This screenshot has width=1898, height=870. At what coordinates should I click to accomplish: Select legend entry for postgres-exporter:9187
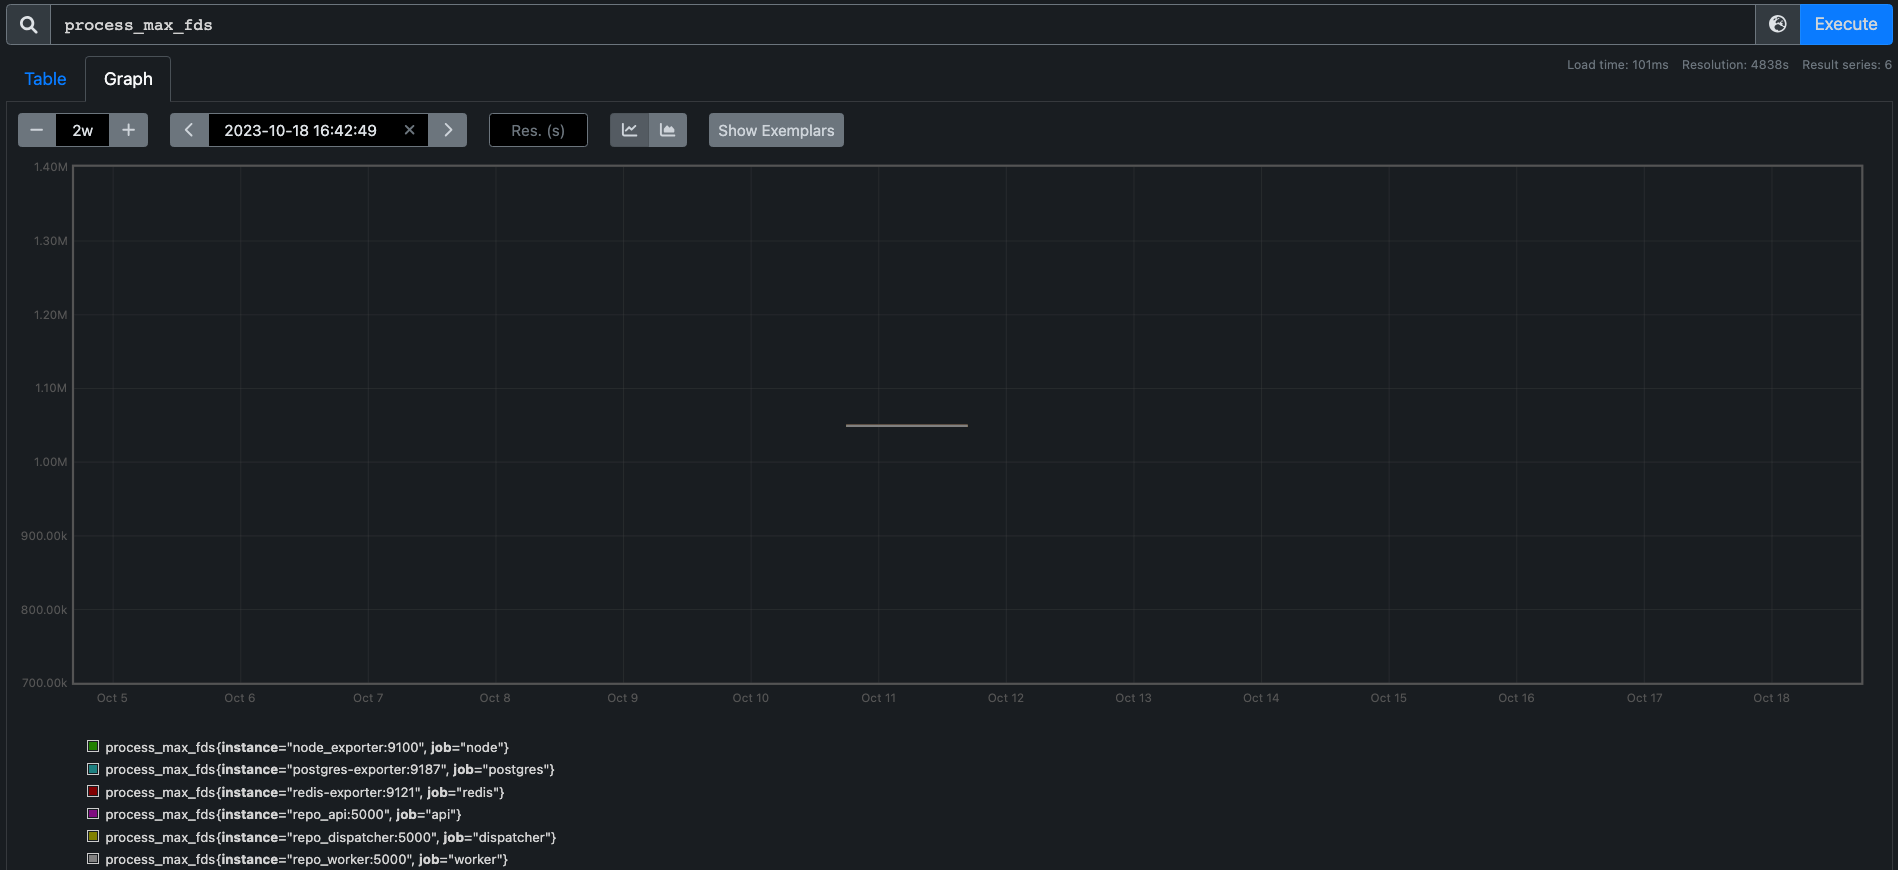coord(330,769)
